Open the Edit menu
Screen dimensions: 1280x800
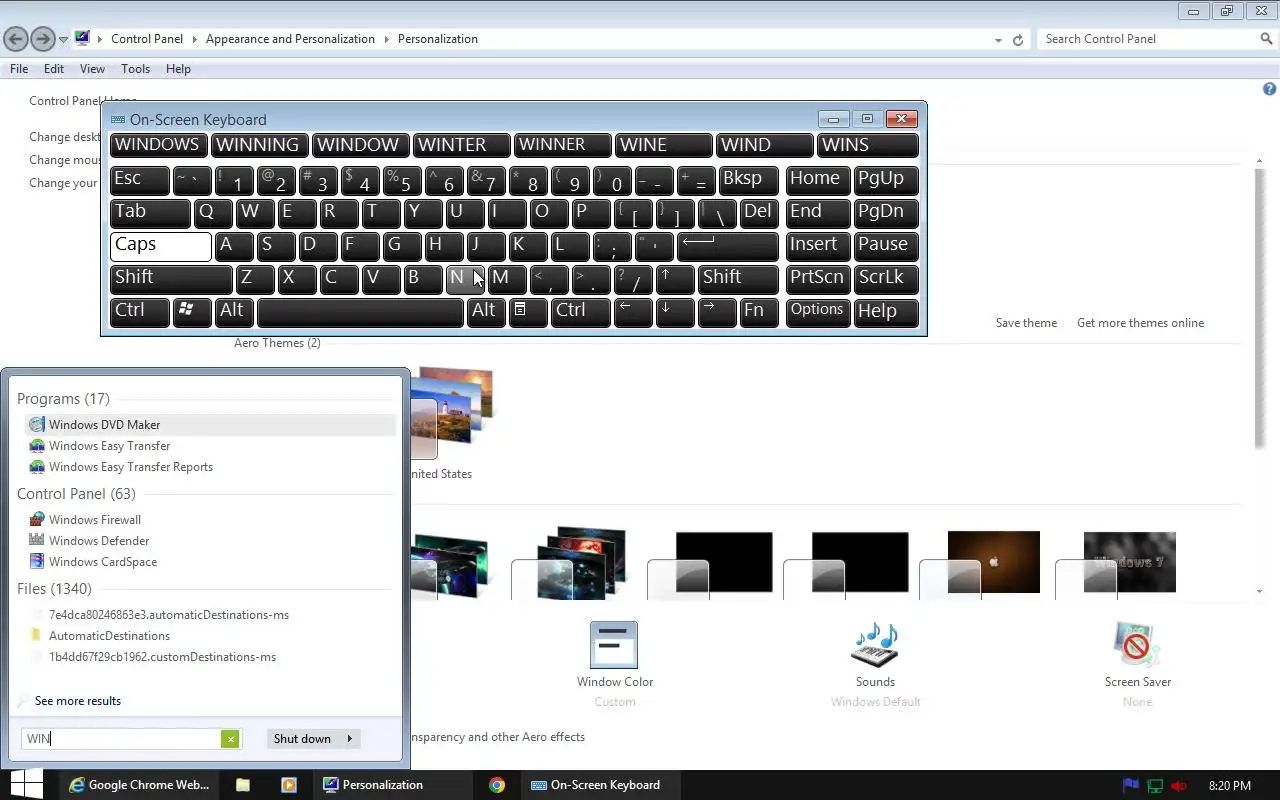click(54, 69)
